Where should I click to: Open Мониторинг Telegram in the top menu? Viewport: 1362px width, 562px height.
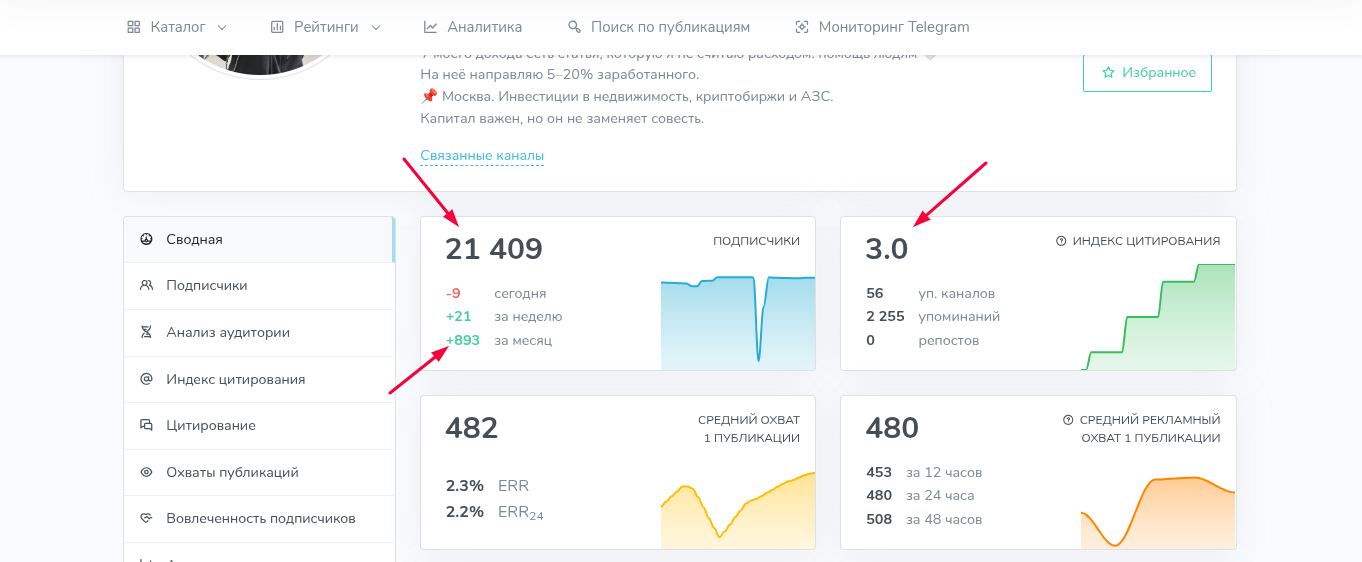click(x=881, y=27)
